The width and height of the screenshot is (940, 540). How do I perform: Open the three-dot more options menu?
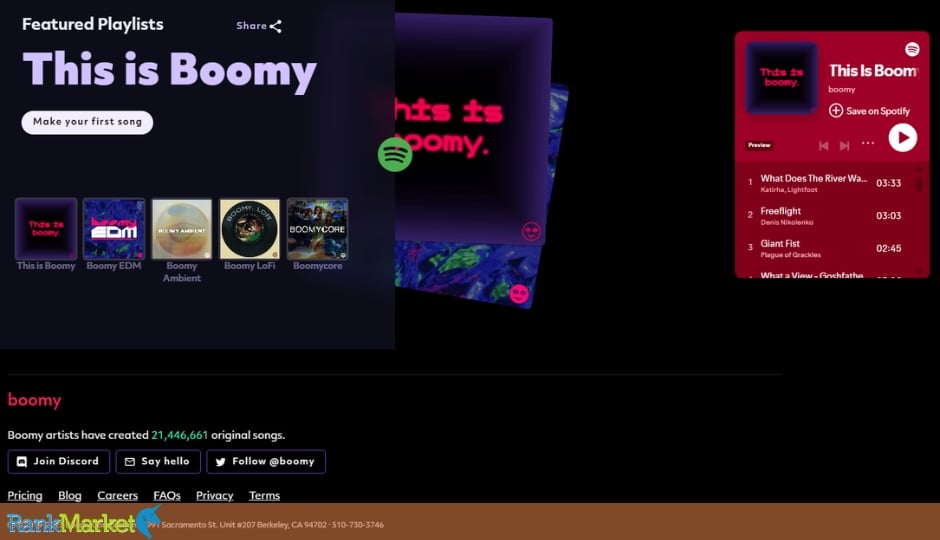868,143
